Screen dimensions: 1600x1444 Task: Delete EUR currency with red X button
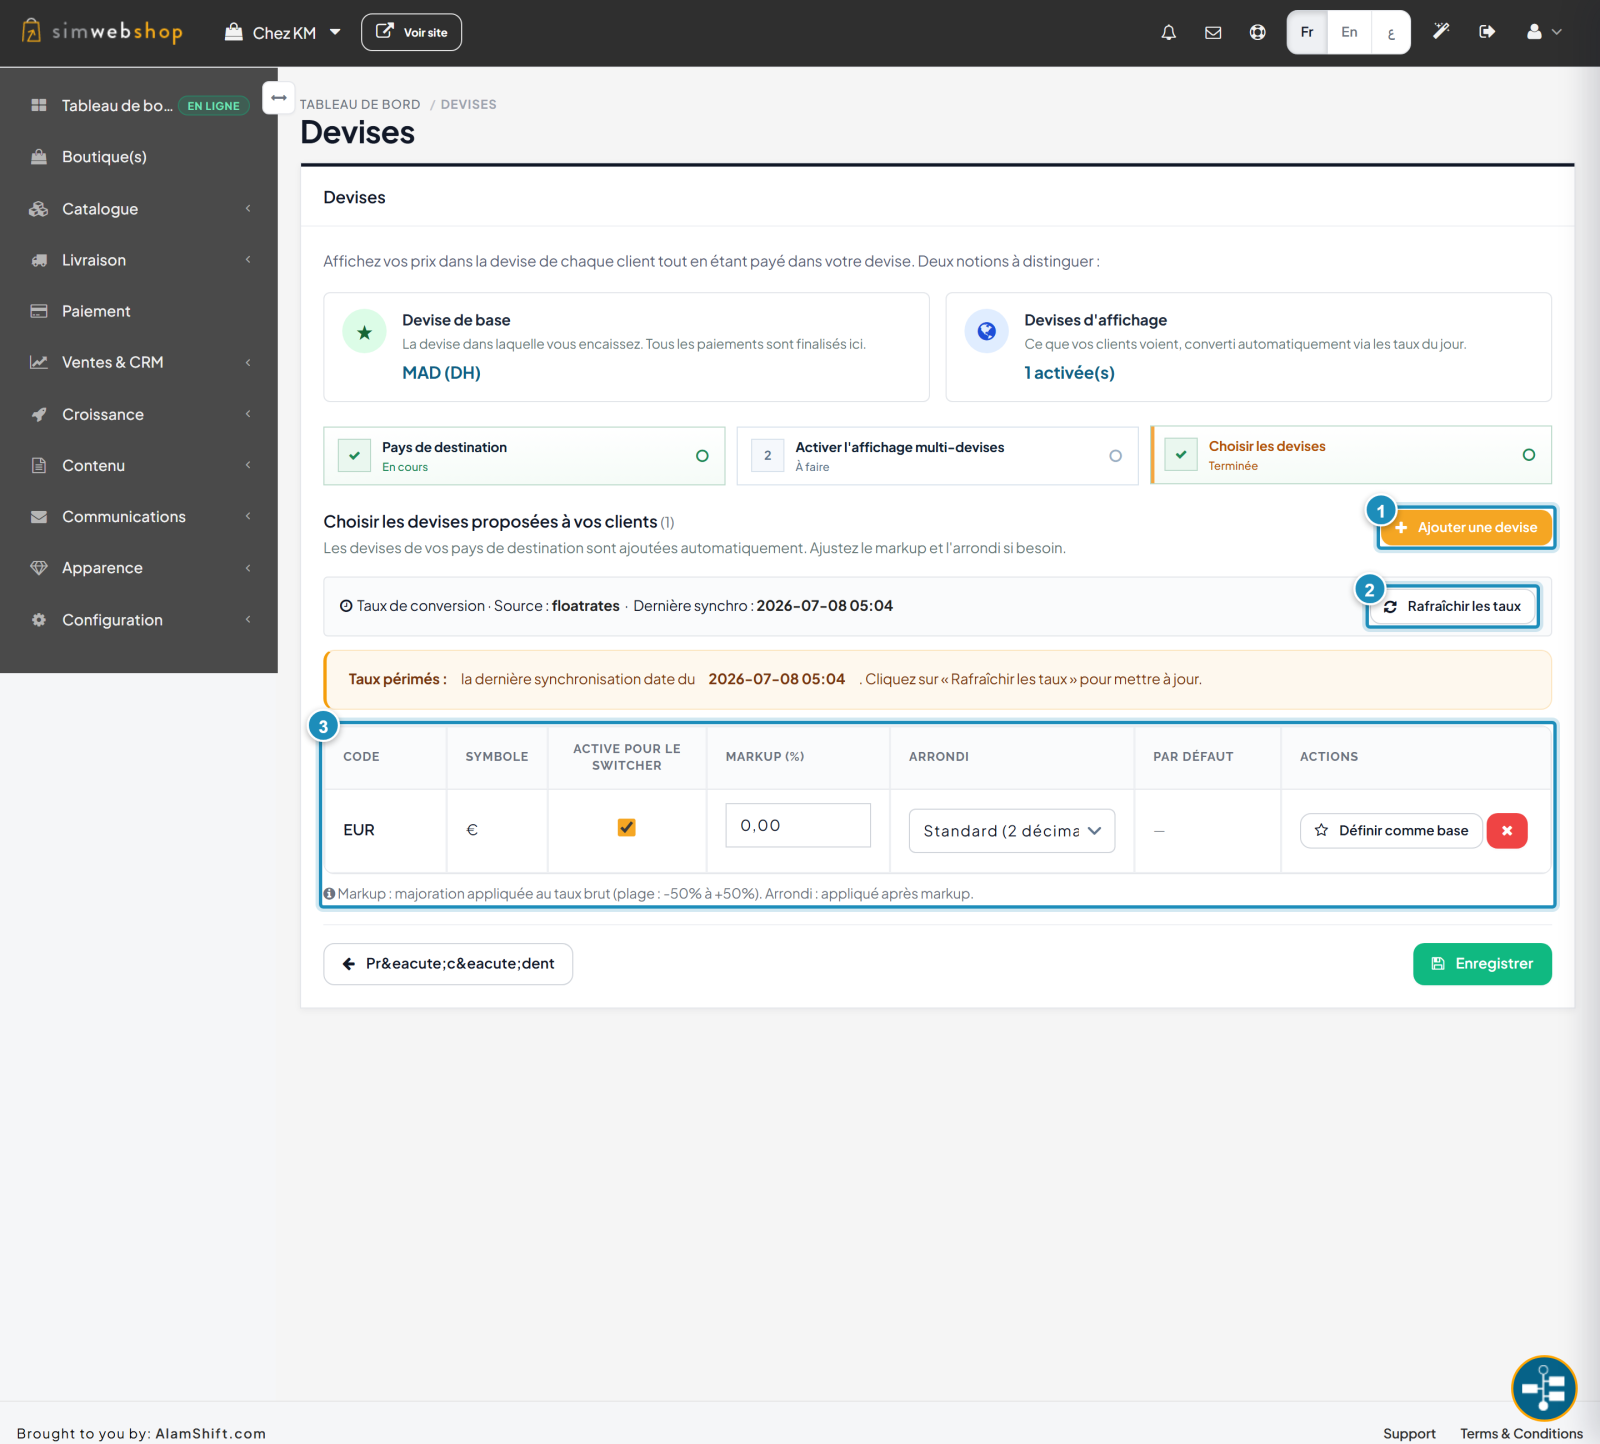(1507, 831)
